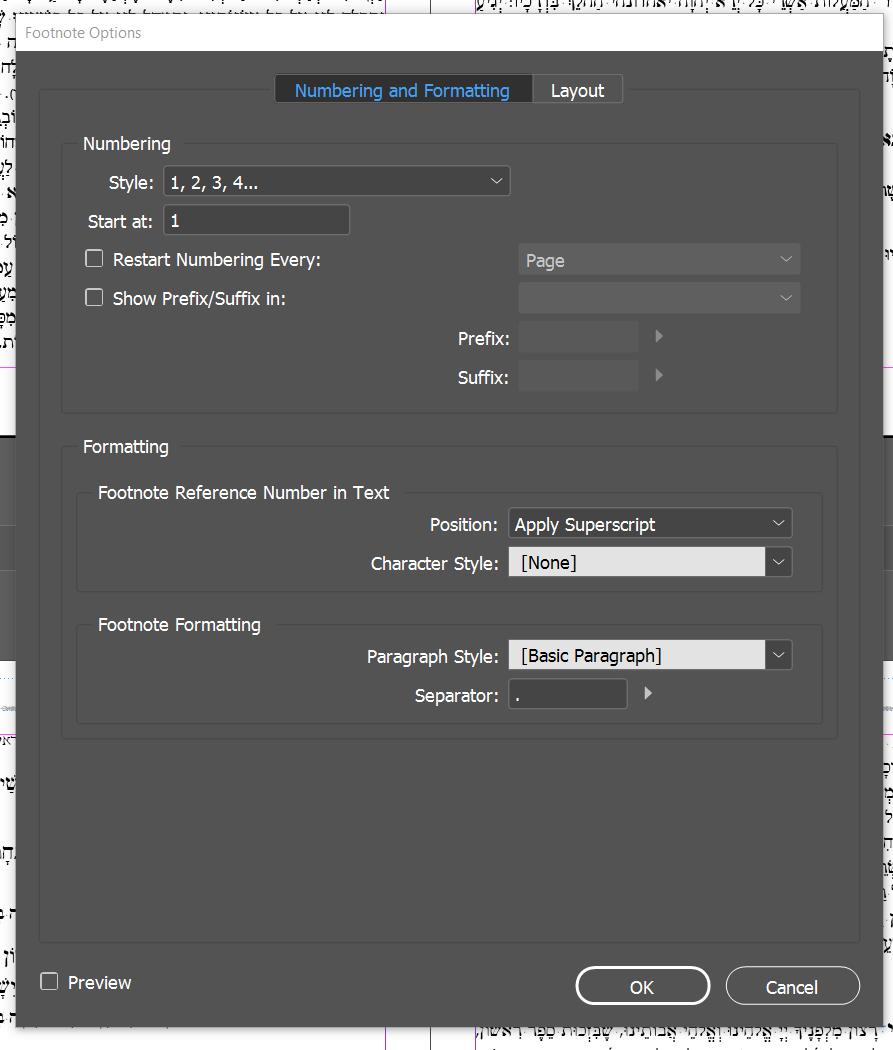Click the Suffix text field

(x=578, y=377)
